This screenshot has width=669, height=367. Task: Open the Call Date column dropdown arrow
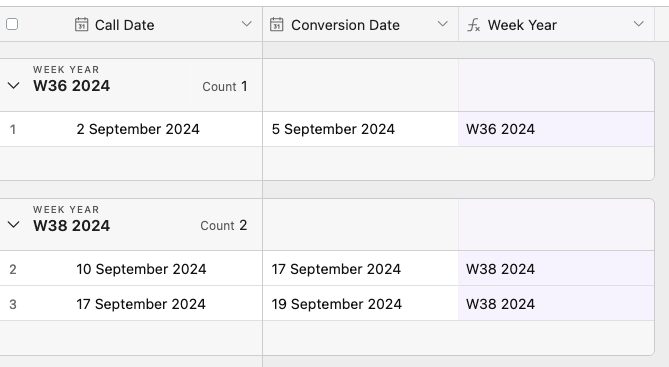click(247, 24)
